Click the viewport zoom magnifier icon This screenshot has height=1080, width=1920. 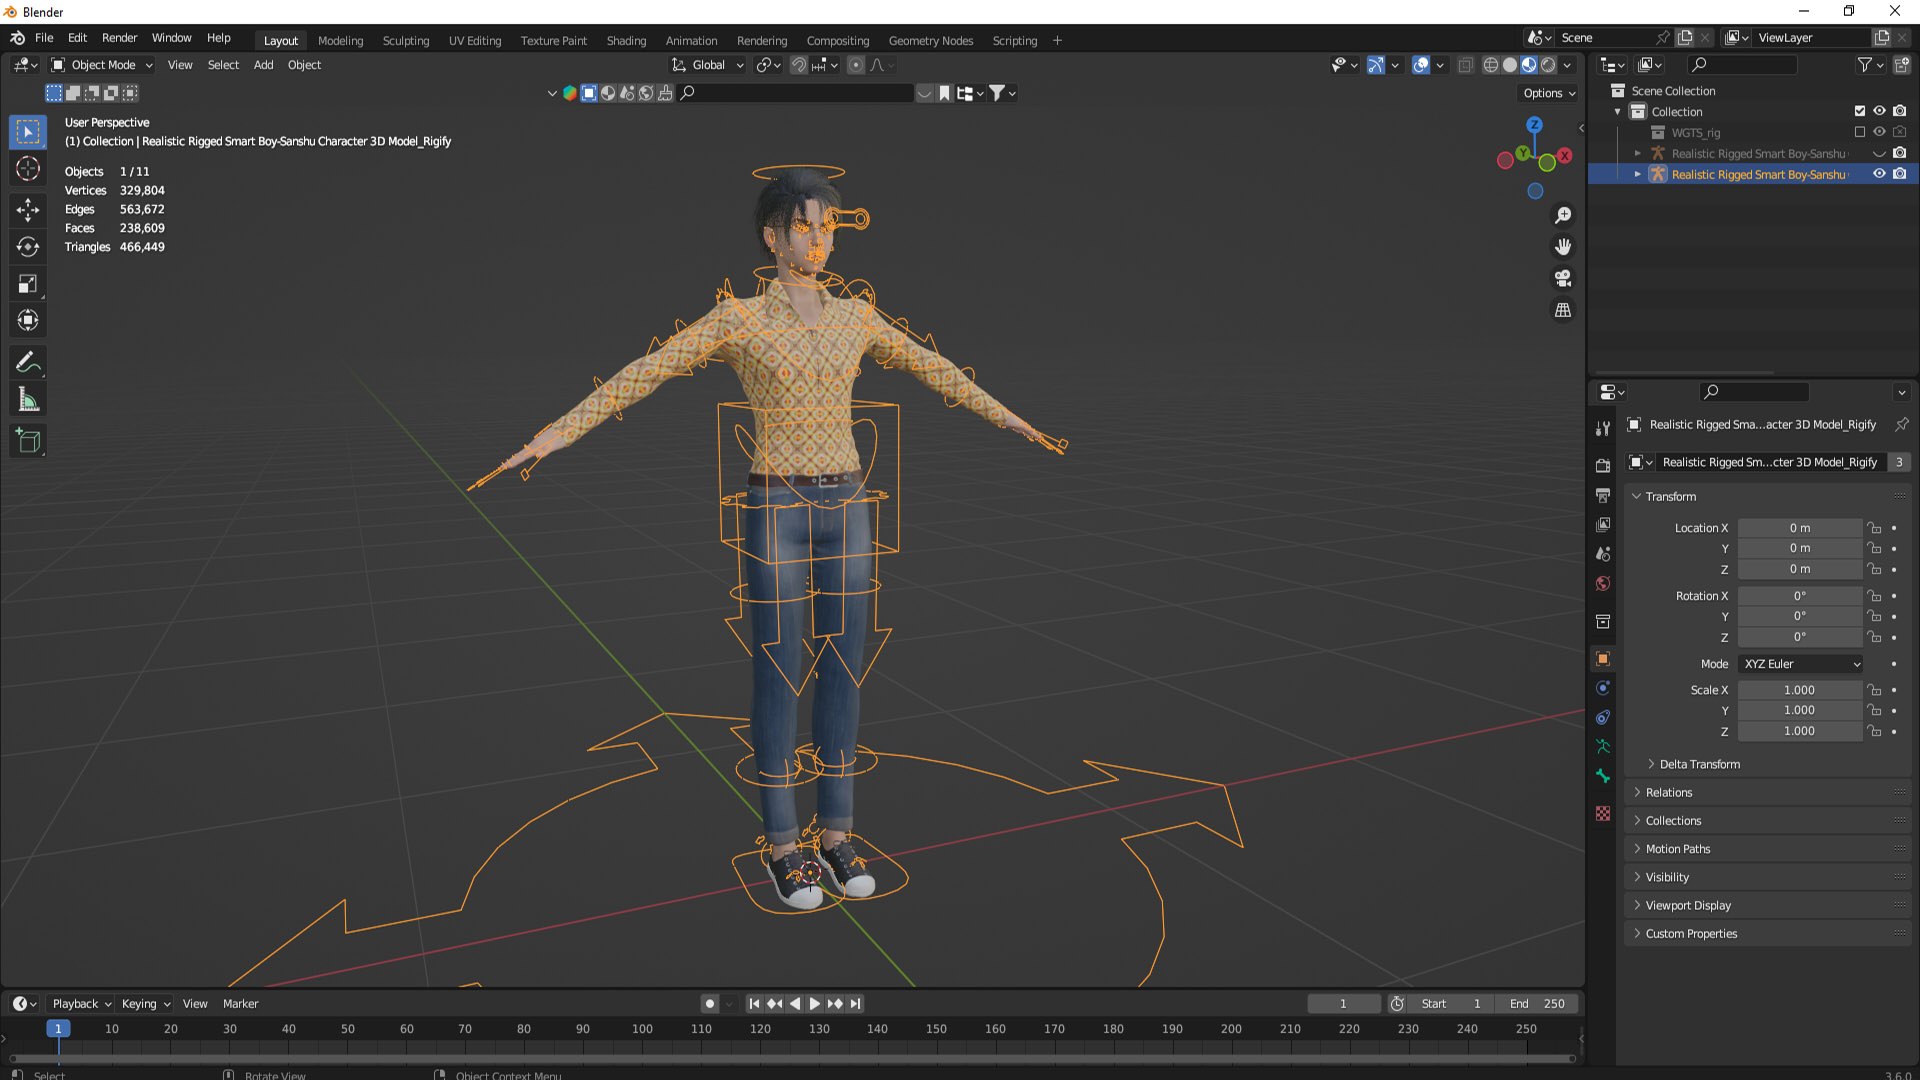pos(1563,215)
